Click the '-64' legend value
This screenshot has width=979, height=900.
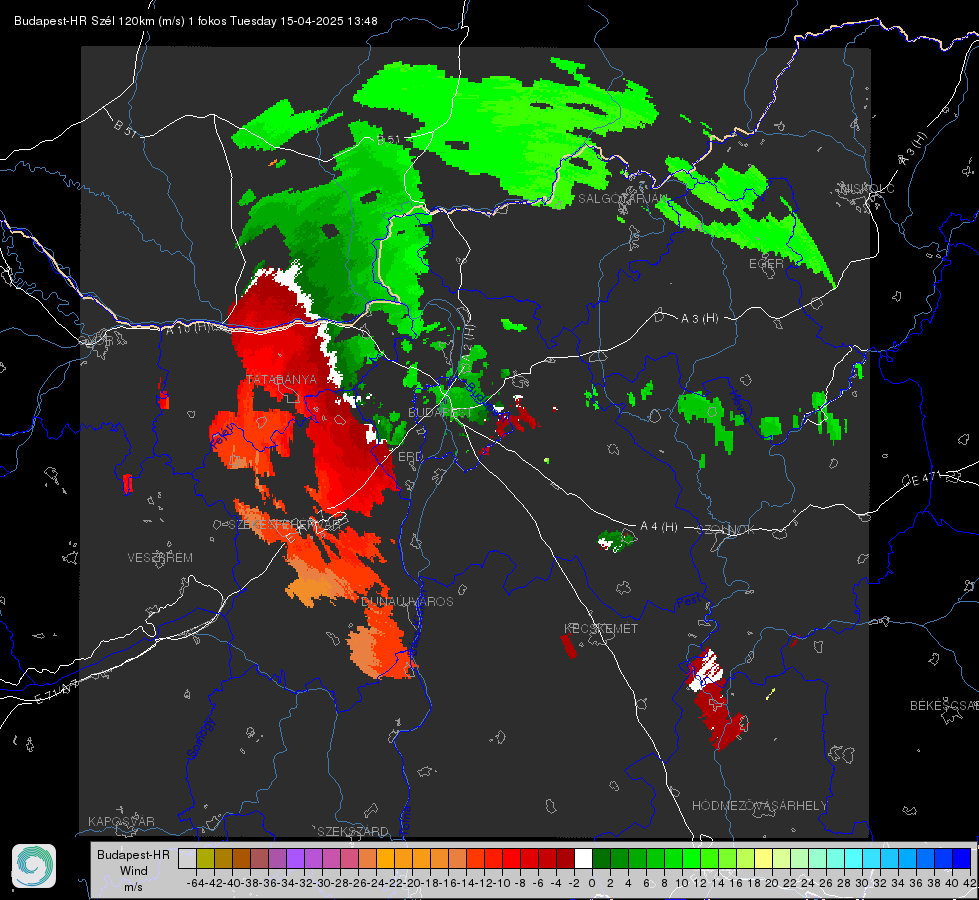click(x=195, y=883)
